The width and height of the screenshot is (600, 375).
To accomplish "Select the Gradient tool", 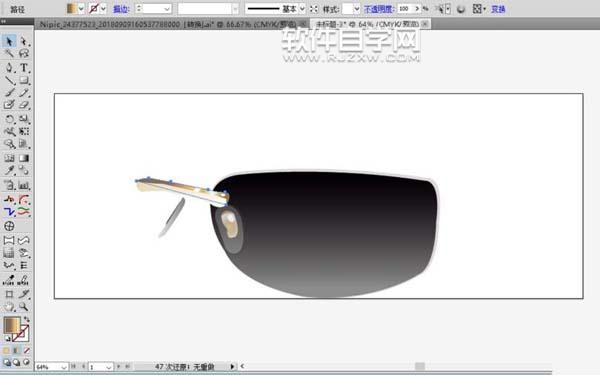I will pos(24,158).
